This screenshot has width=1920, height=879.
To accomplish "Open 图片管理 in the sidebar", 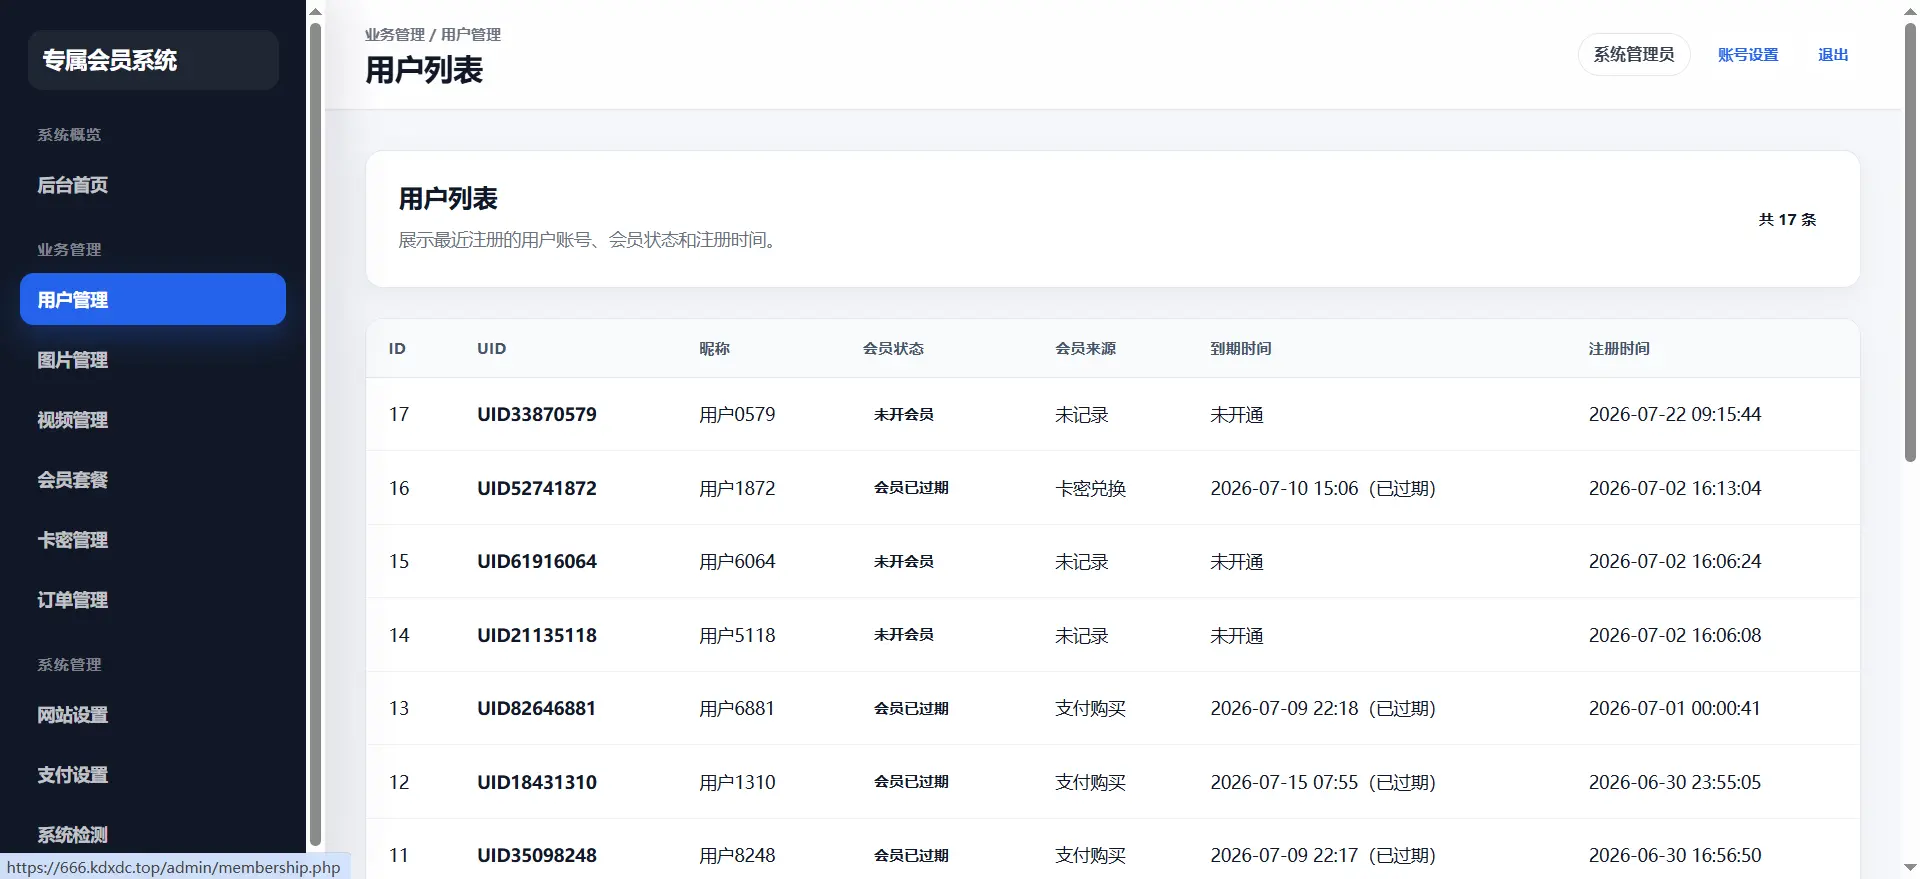I will [x=153, y=360].
